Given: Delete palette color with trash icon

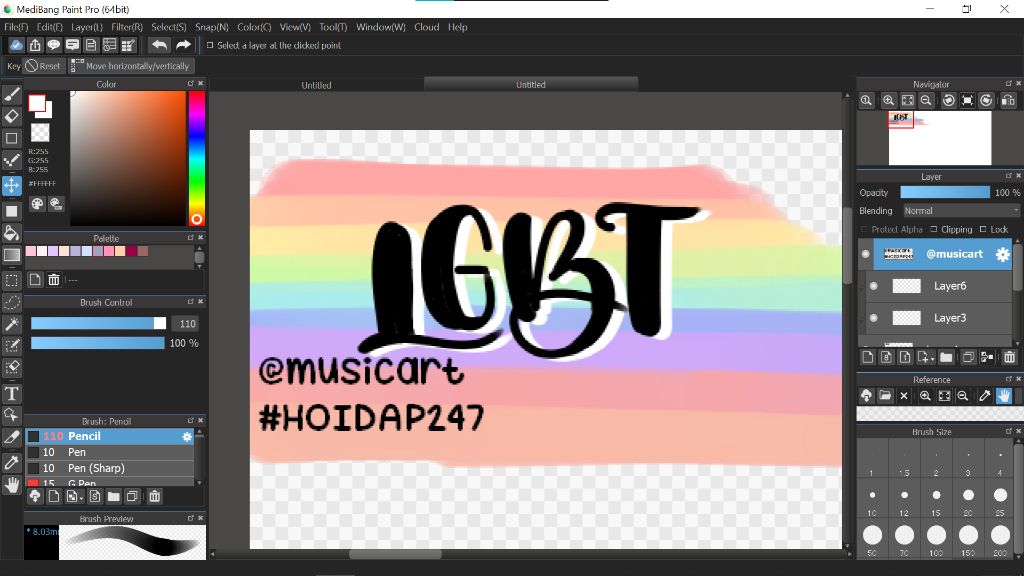Looking at the screenshot, I should [54, 280].
